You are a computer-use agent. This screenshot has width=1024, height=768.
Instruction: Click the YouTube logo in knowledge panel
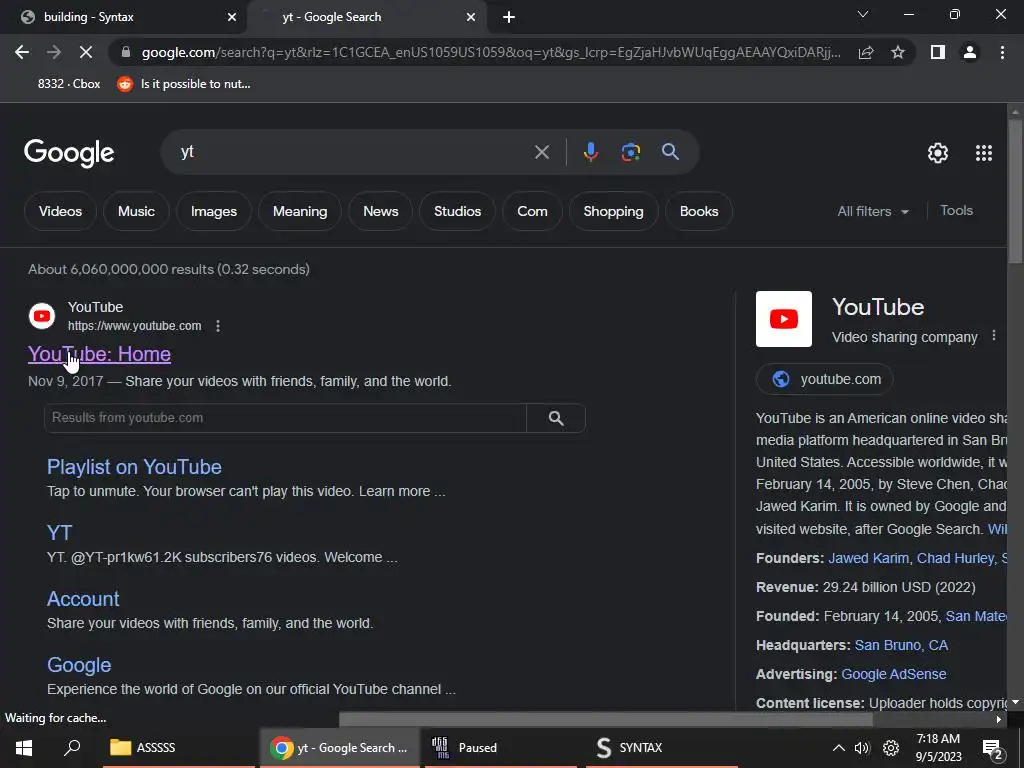click(x=784, y=319)
